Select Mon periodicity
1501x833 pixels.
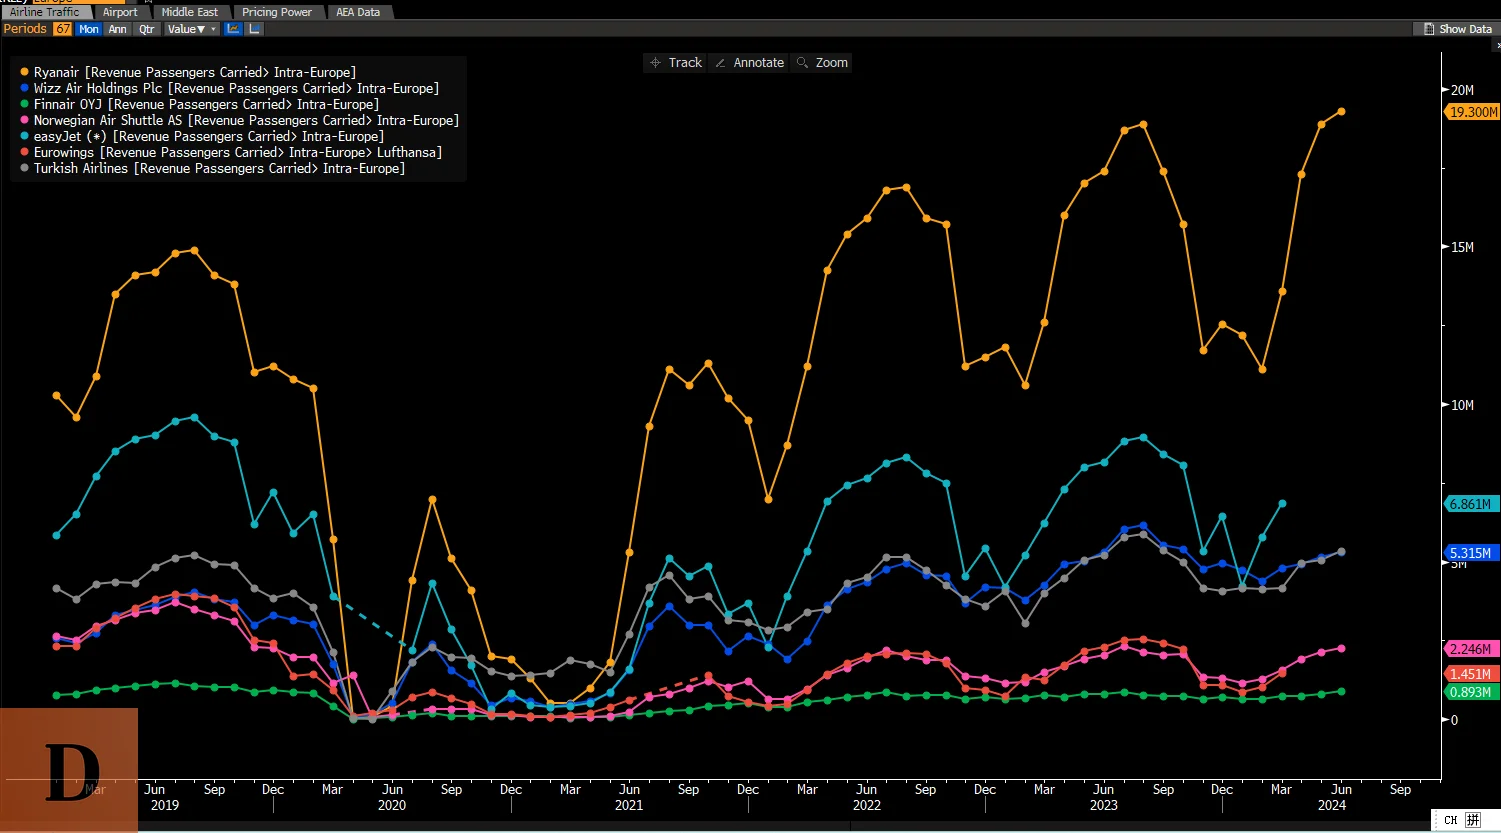coord(89,29)
